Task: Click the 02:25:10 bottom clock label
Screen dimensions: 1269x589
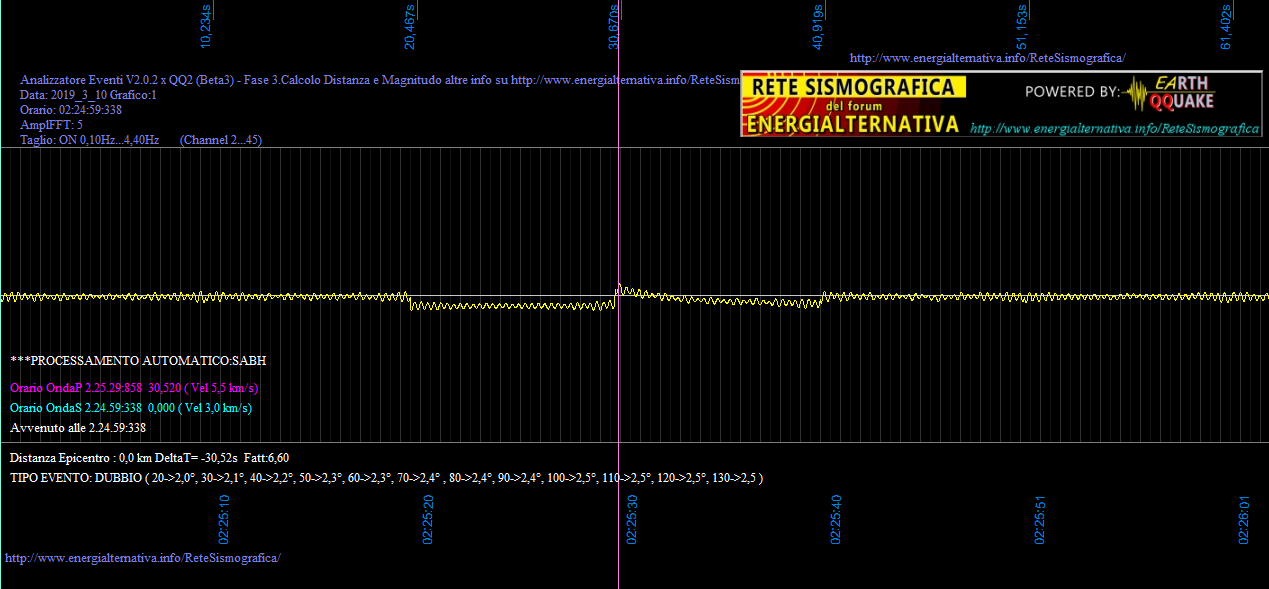Action: click(x=224, y=519)
